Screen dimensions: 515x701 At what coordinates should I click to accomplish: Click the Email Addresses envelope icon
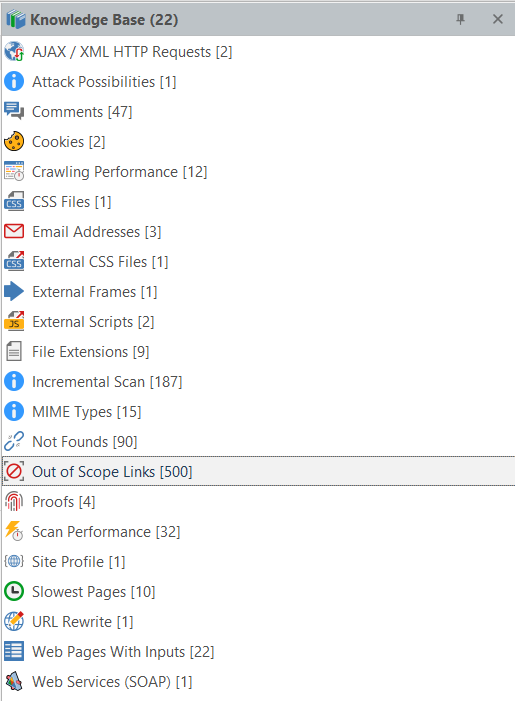(14, 232)
